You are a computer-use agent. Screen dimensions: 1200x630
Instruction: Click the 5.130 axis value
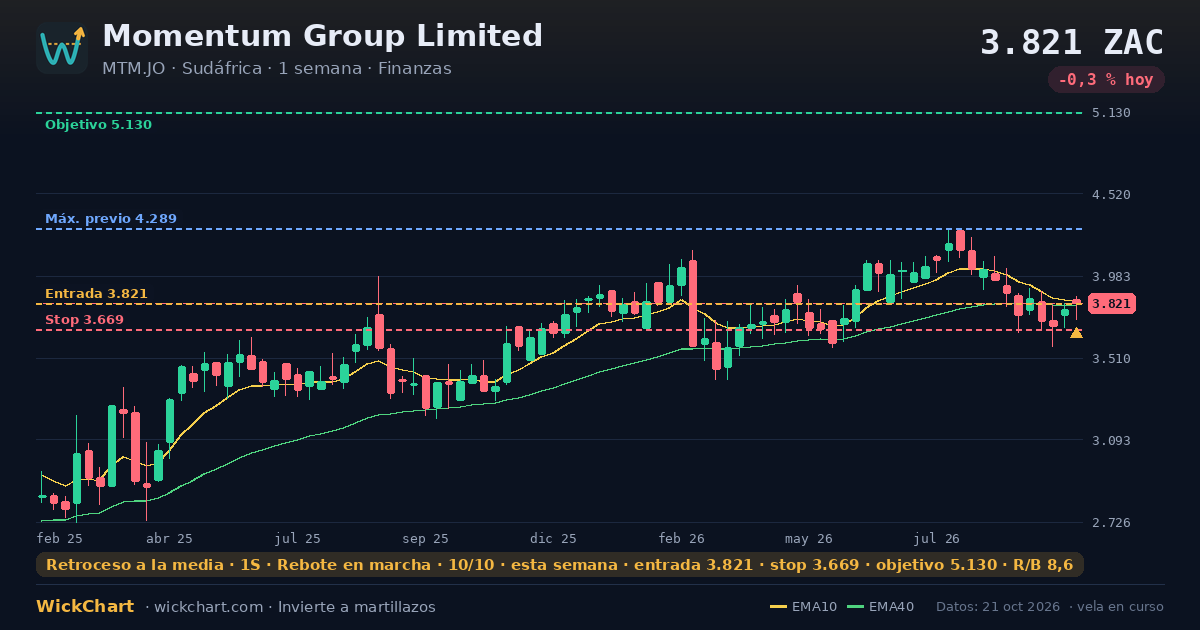[1112, 113]
